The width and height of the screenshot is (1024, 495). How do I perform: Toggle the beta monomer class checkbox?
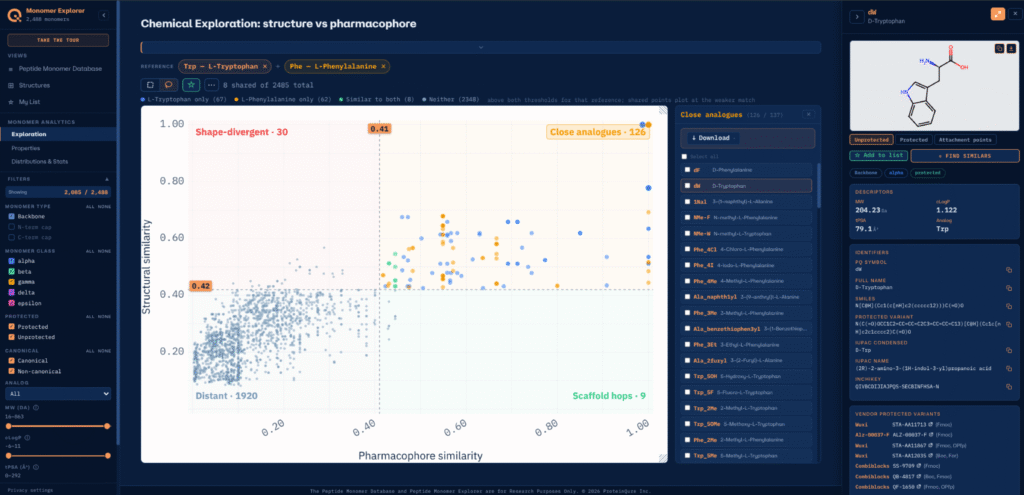click(11, 271)
